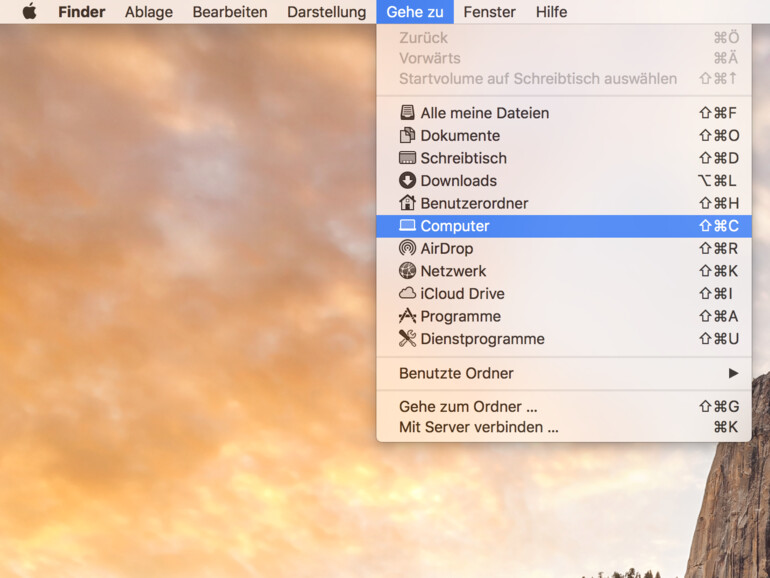Open the Bearbeiten menu
This screenshot has height=578, width=770.
pyautogui.click(x=230, y=12)
